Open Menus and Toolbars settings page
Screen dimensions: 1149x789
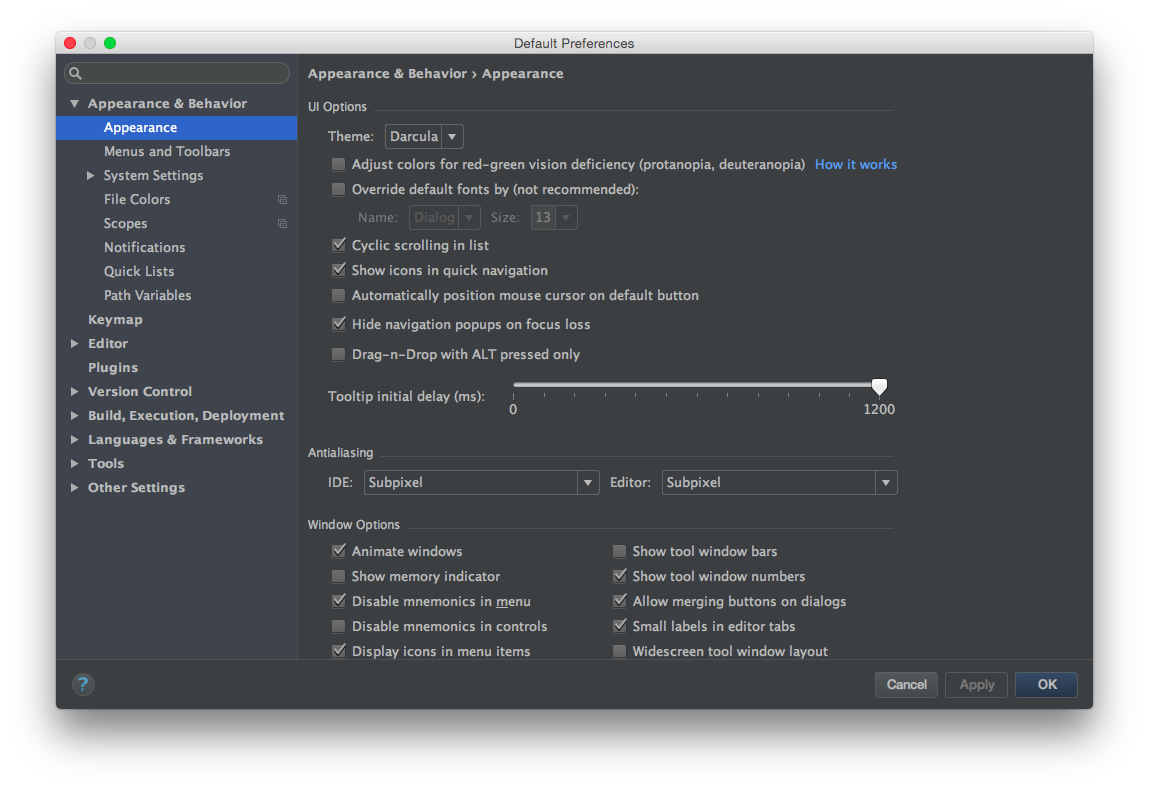(167, 152)
